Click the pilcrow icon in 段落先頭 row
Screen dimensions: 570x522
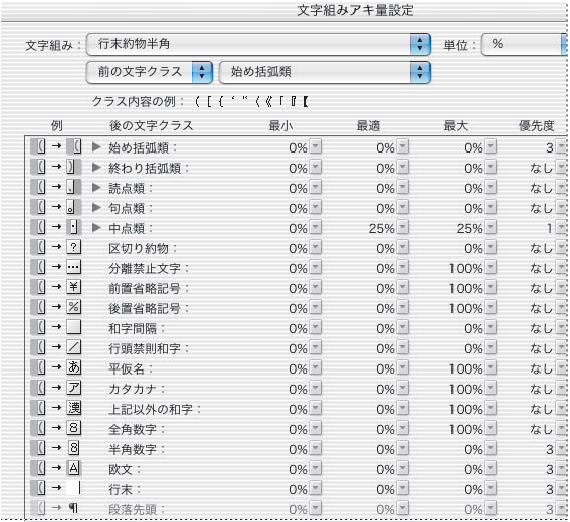point(73,507)
